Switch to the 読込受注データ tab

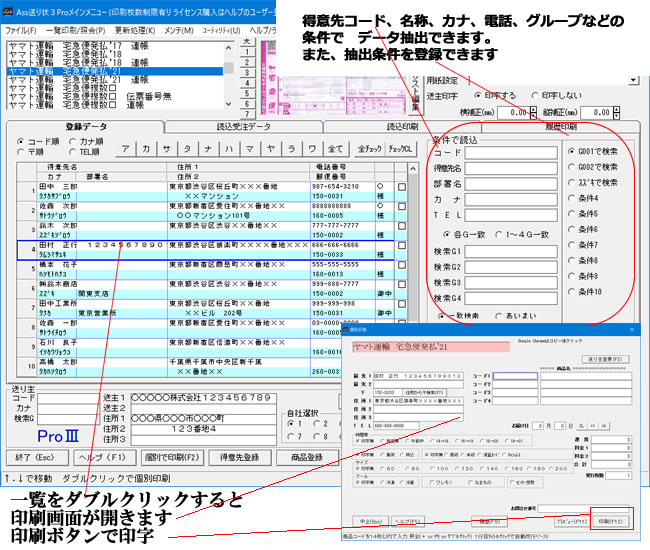(243, 127)
